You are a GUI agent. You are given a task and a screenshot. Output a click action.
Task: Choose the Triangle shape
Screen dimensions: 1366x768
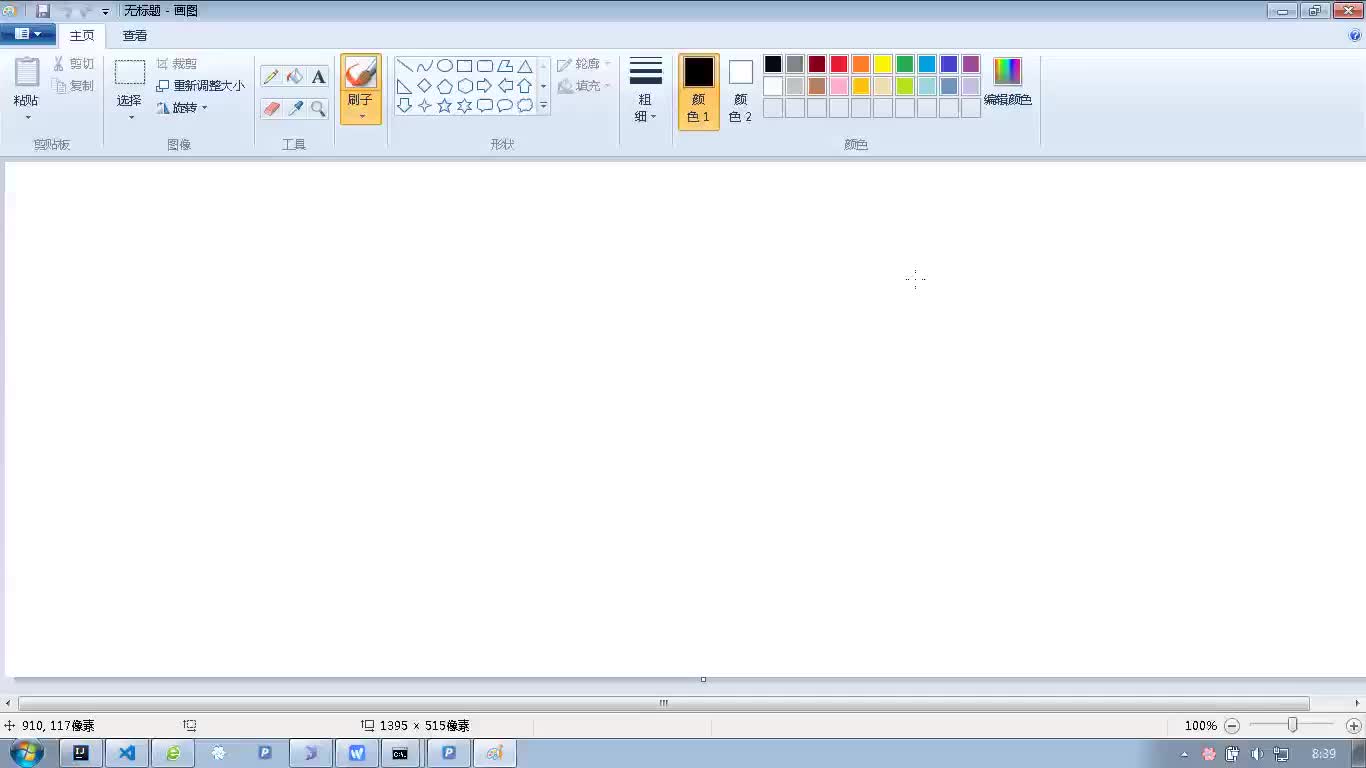525,66
